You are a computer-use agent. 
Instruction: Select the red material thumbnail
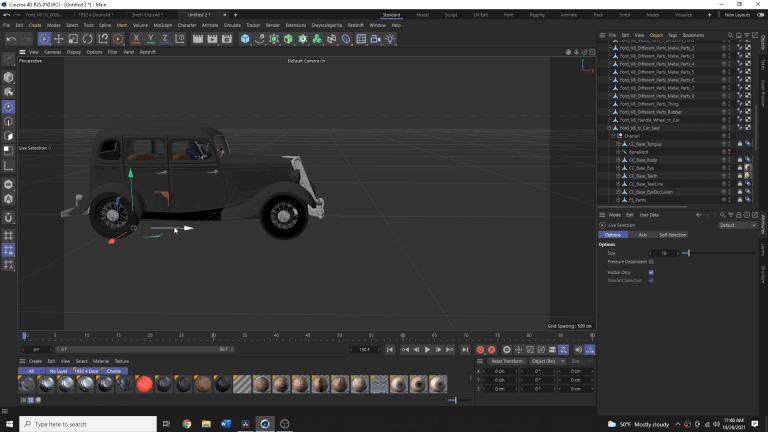[144, 385]
